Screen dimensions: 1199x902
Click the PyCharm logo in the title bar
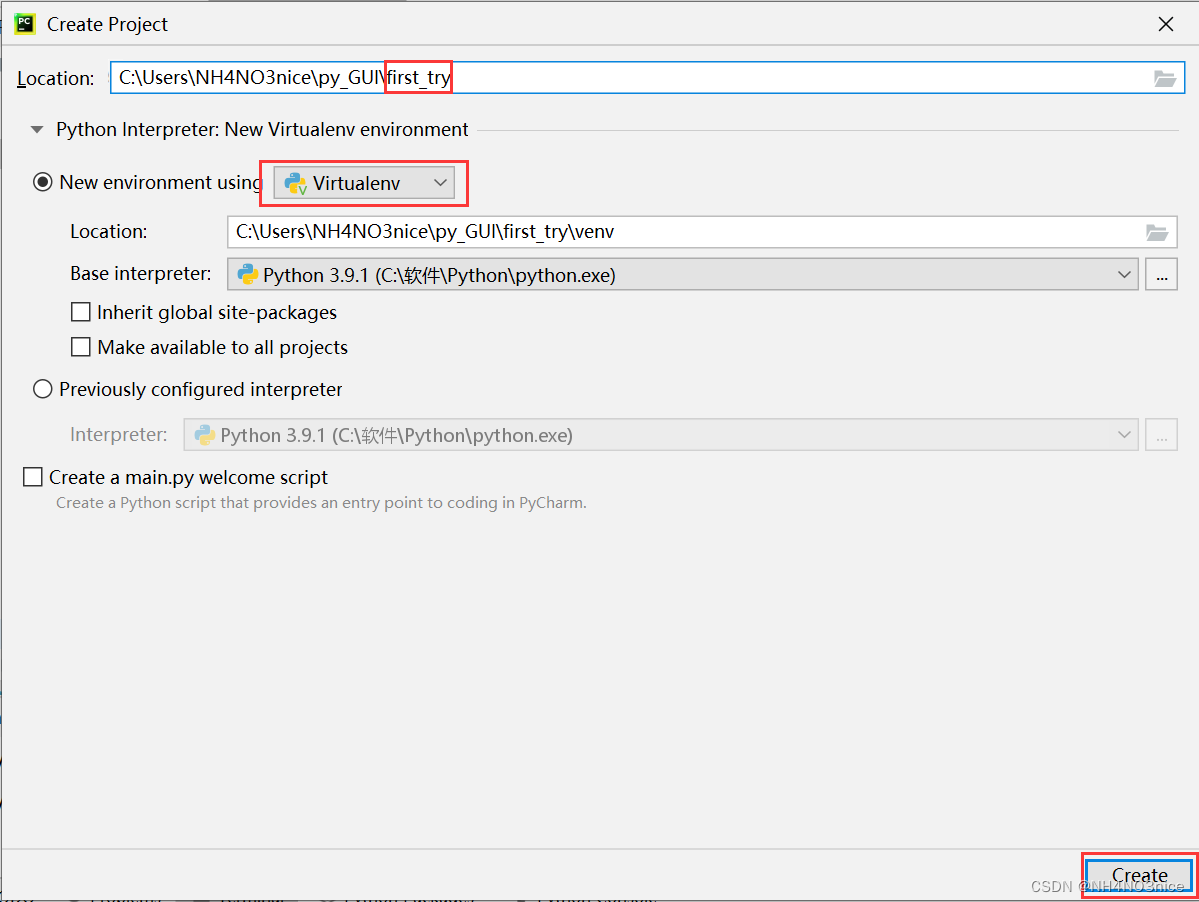tap(24, 24)
